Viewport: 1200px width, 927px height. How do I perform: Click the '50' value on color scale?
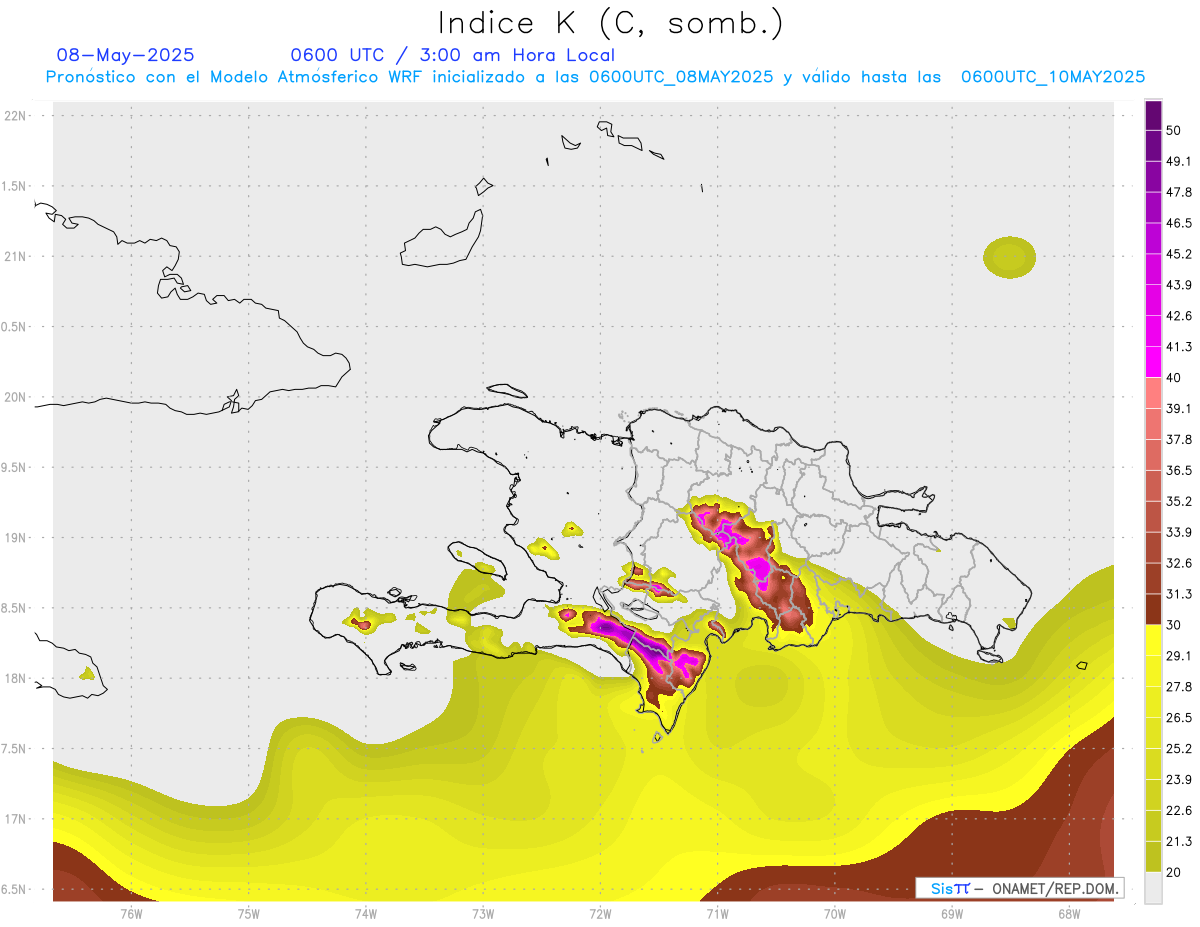(1174, 130)
